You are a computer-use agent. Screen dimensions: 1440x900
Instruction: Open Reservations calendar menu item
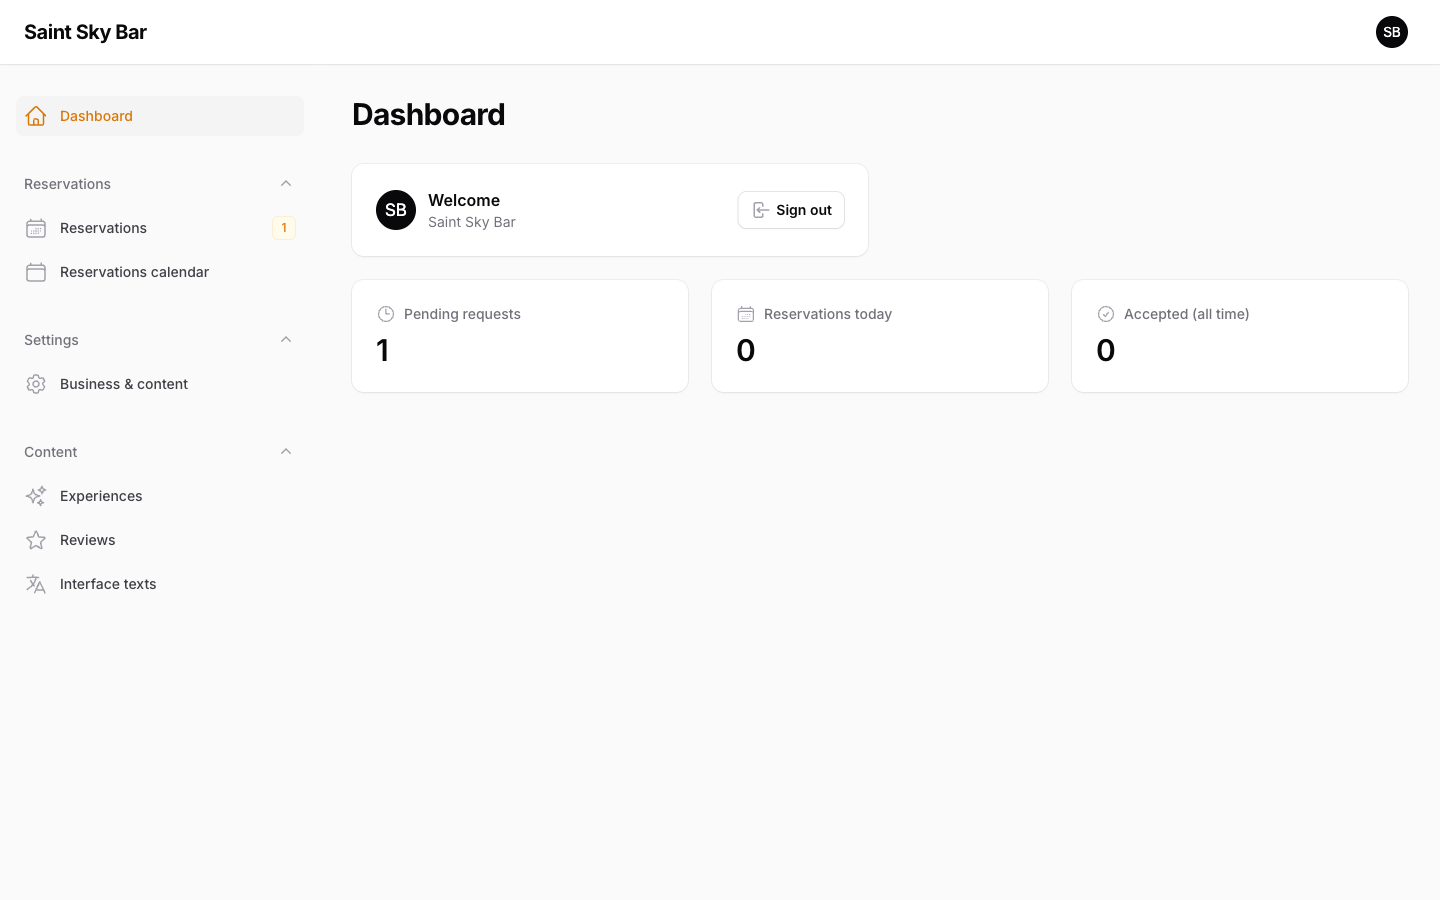[x=160, y=272]
